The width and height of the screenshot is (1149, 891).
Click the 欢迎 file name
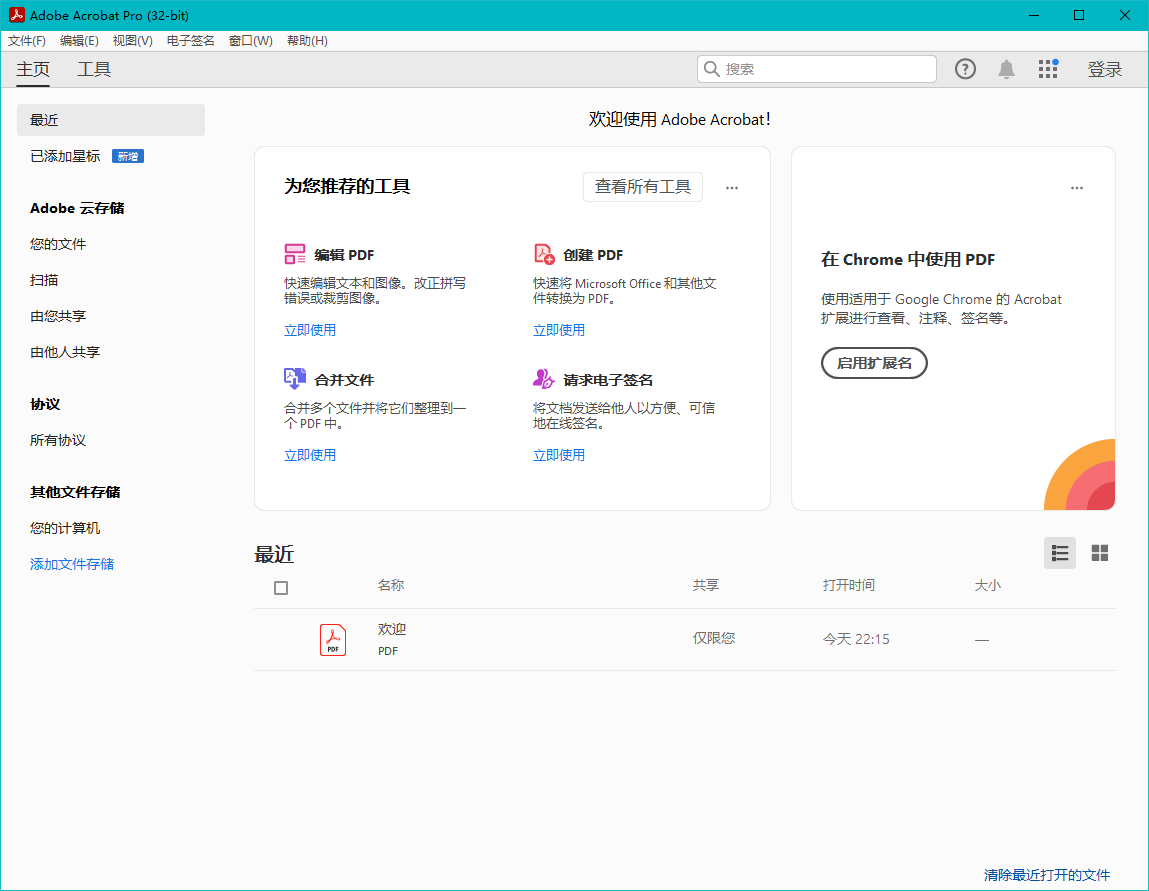391,629
